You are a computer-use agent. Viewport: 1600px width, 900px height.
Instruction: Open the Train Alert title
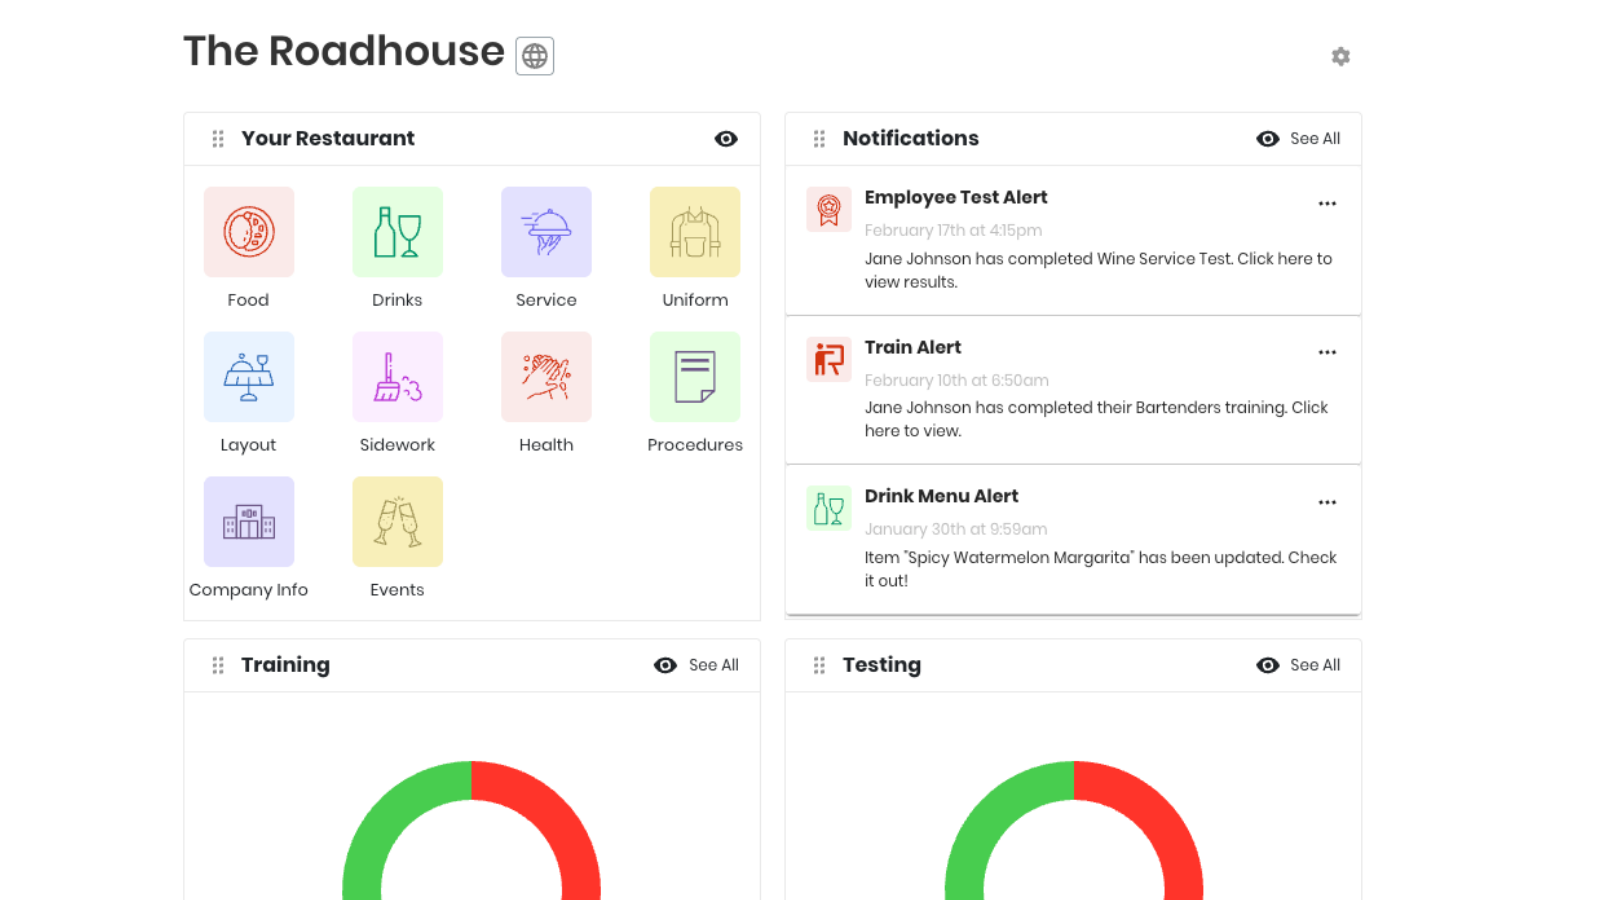click(913, 347)
